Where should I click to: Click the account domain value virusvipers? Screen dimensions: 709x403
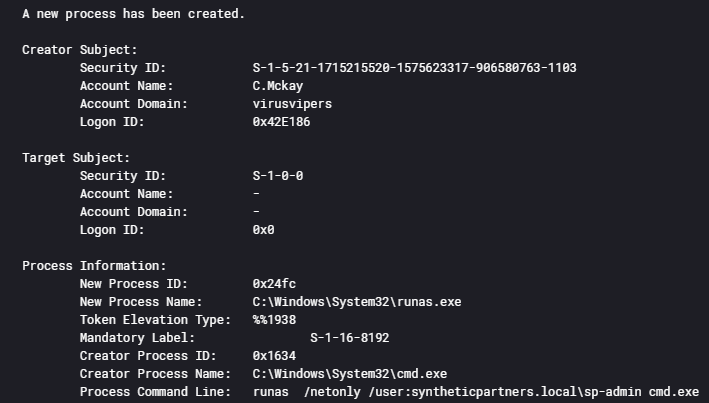click(292, 103)
